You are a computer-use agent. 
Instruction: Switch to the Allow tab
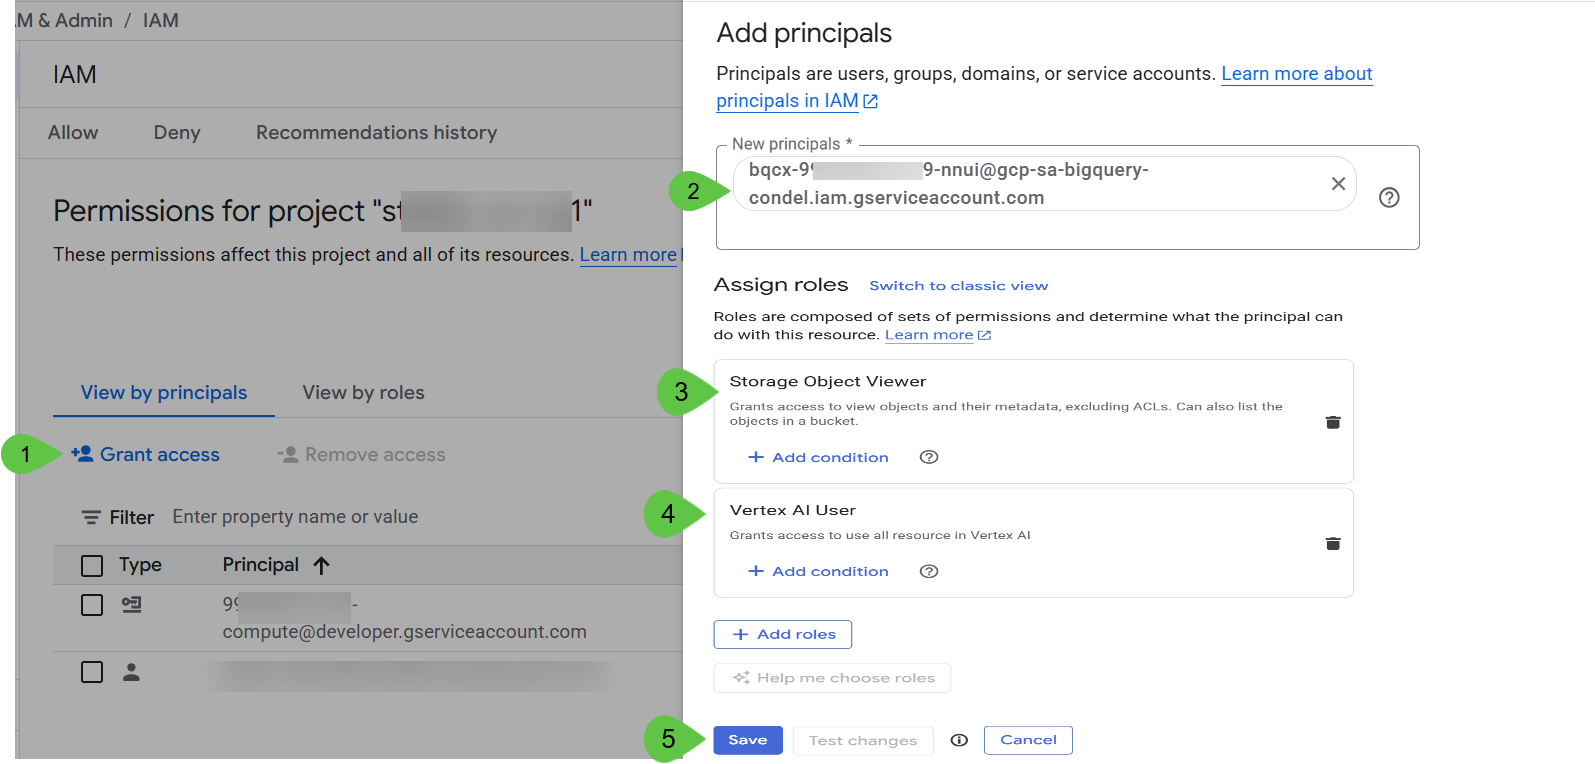tap(73, 133)
